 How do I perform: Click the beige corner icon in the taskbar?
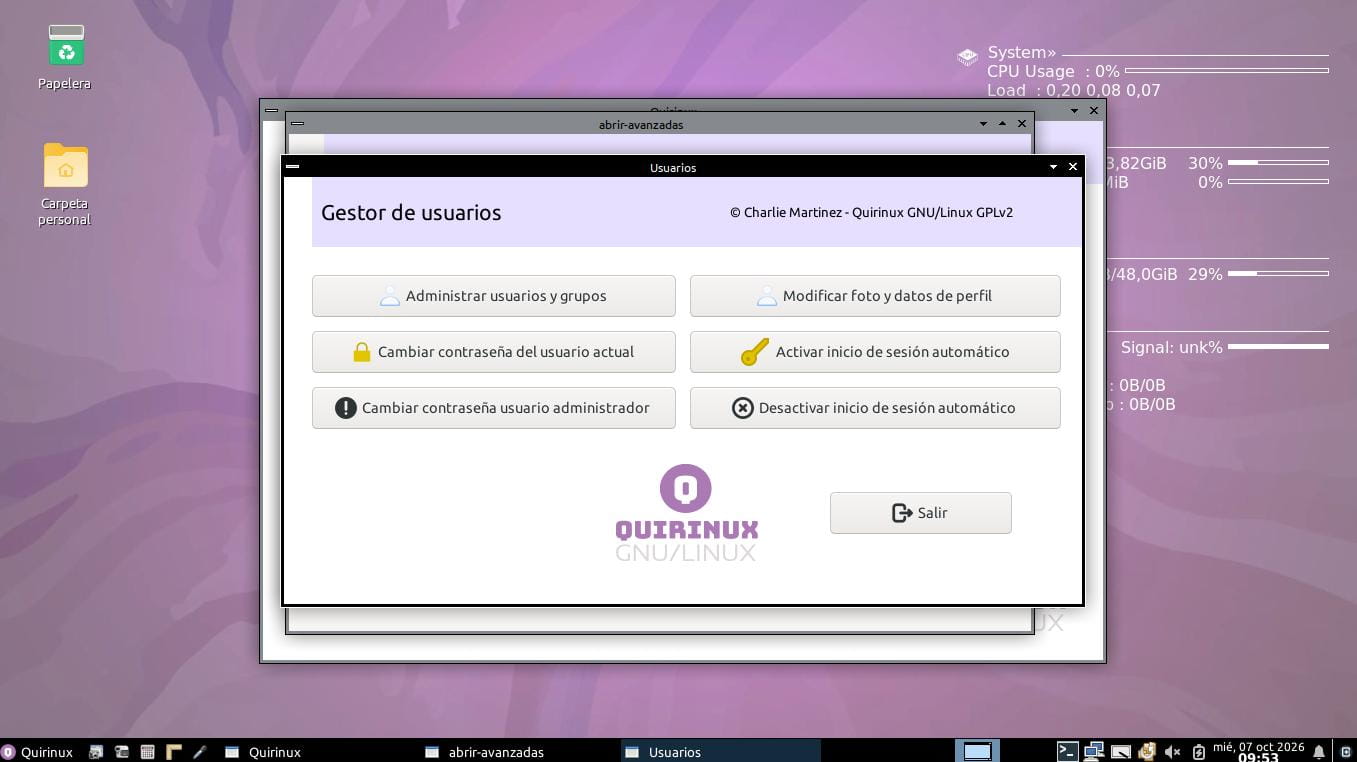pyautogui.click(x=173, y=752)
